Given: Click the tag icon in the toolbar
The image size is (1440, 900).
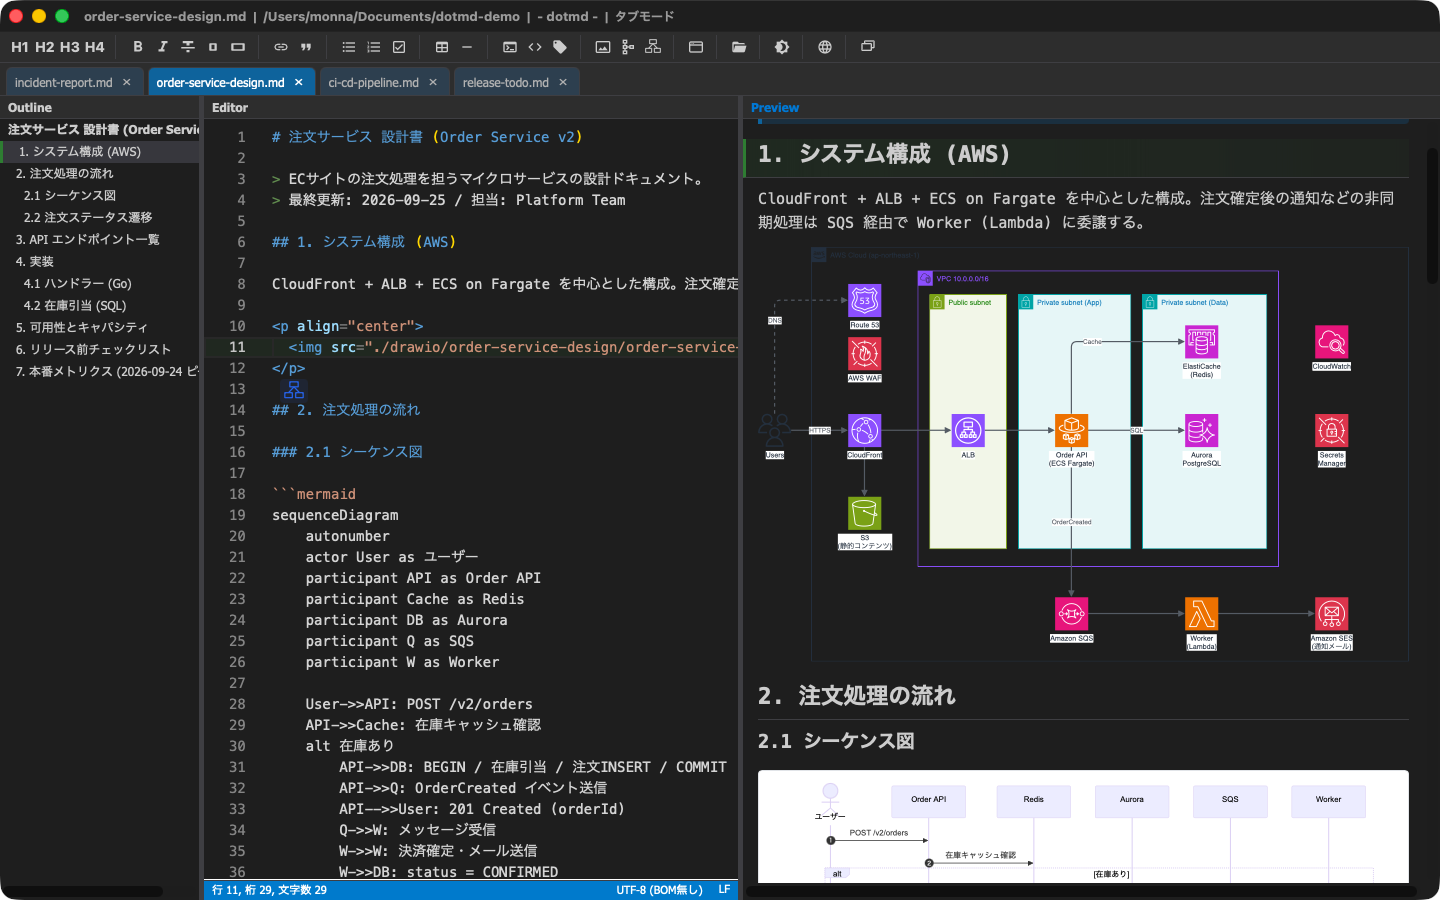Looking at the screenshot, I should point(560,47).
